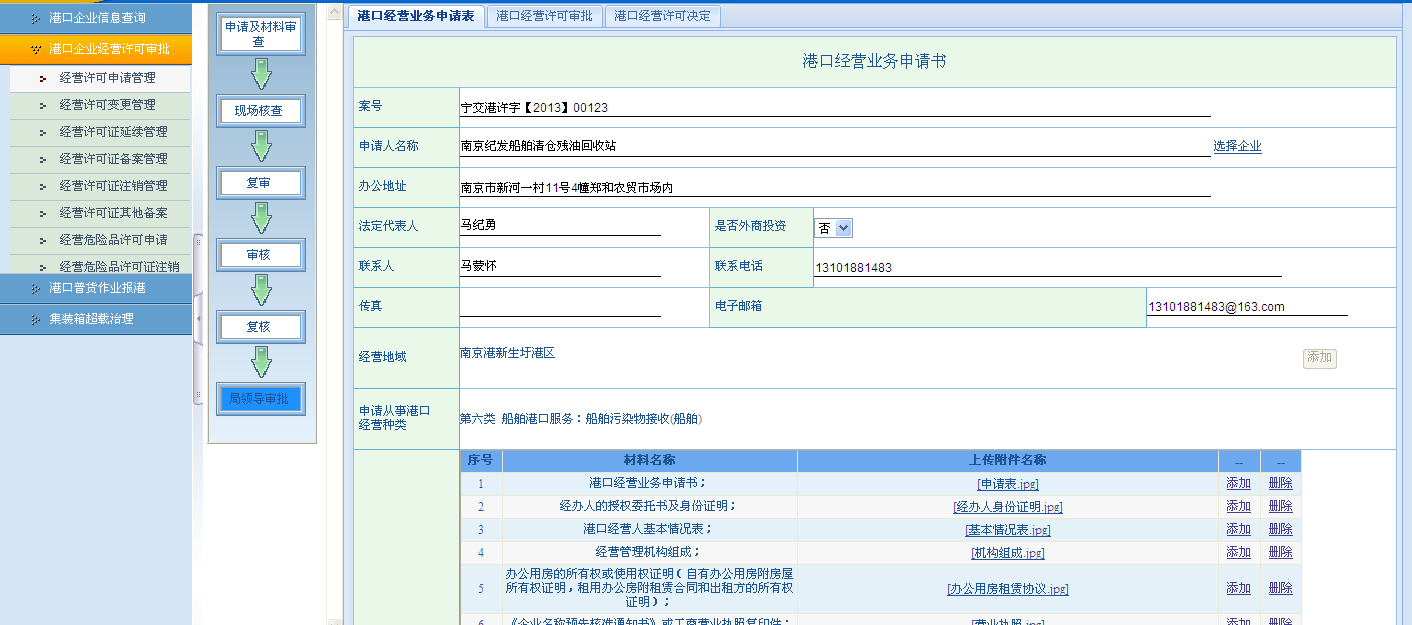Switch to the 港口经营许可审批 tab
Viewport: 1412px width, 625px height.
click(x=544, y=16)
